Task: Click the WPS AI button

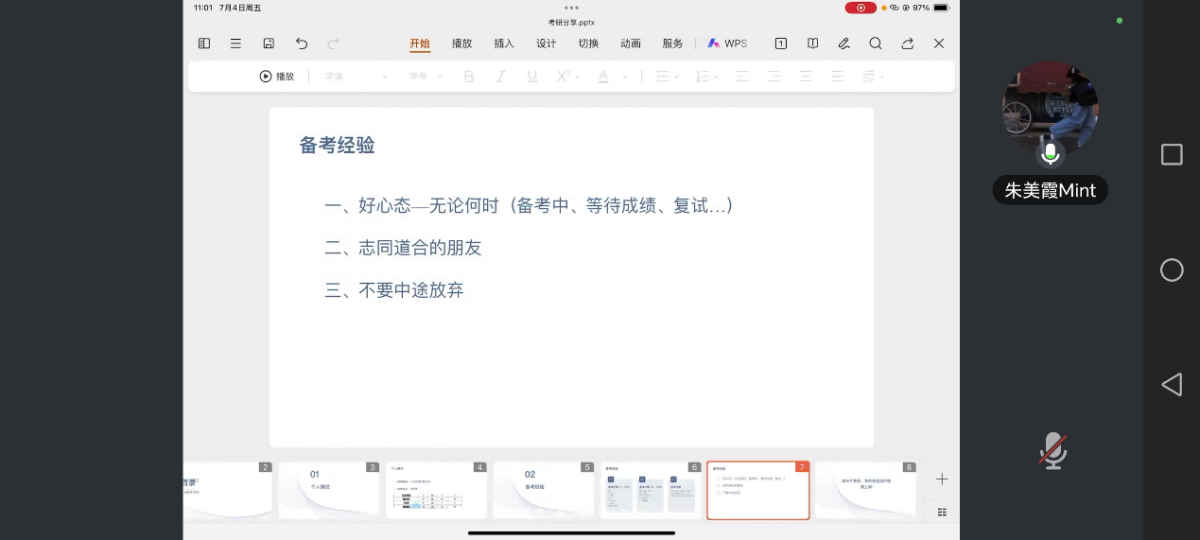Action: (727, 44)
